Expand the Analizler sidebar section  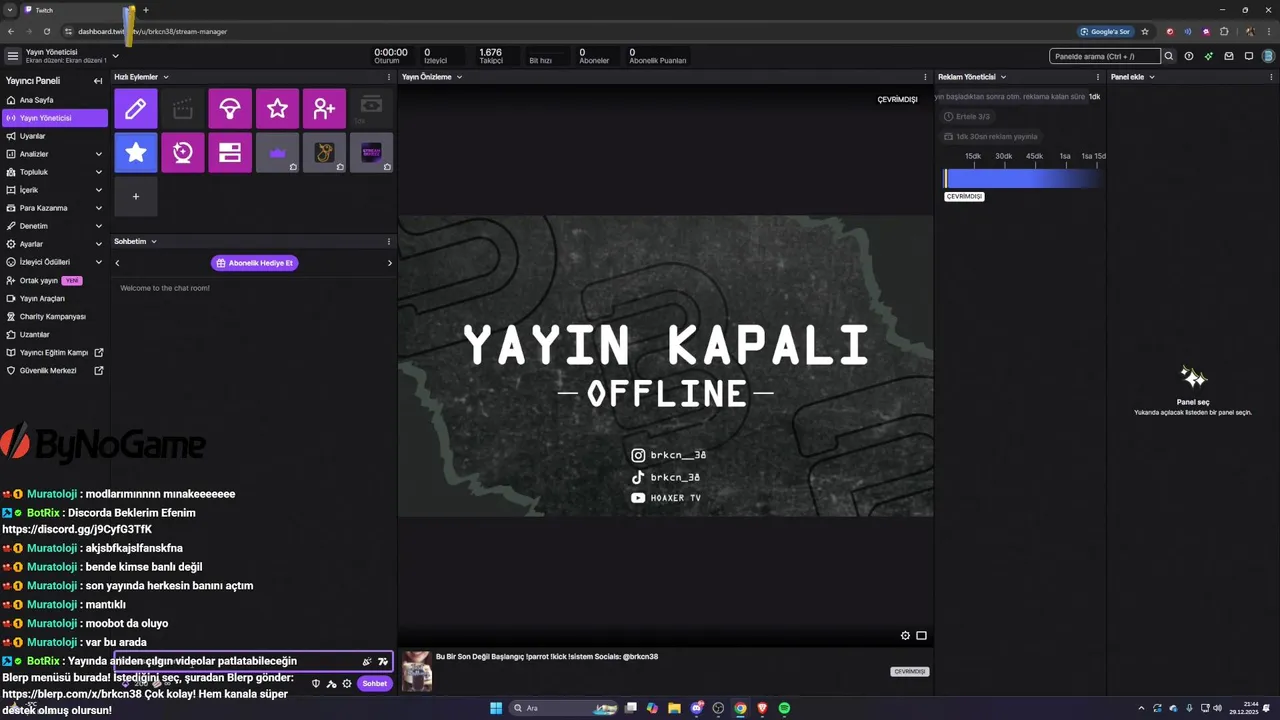point(98,154)
